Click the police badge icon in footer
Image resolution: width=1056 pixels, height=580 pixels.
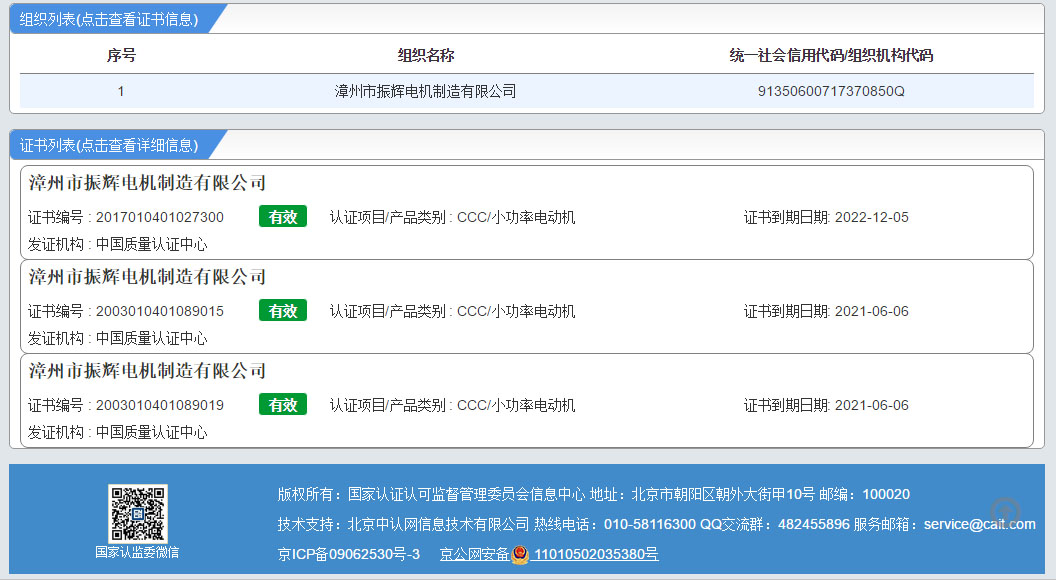pos(520,555)
